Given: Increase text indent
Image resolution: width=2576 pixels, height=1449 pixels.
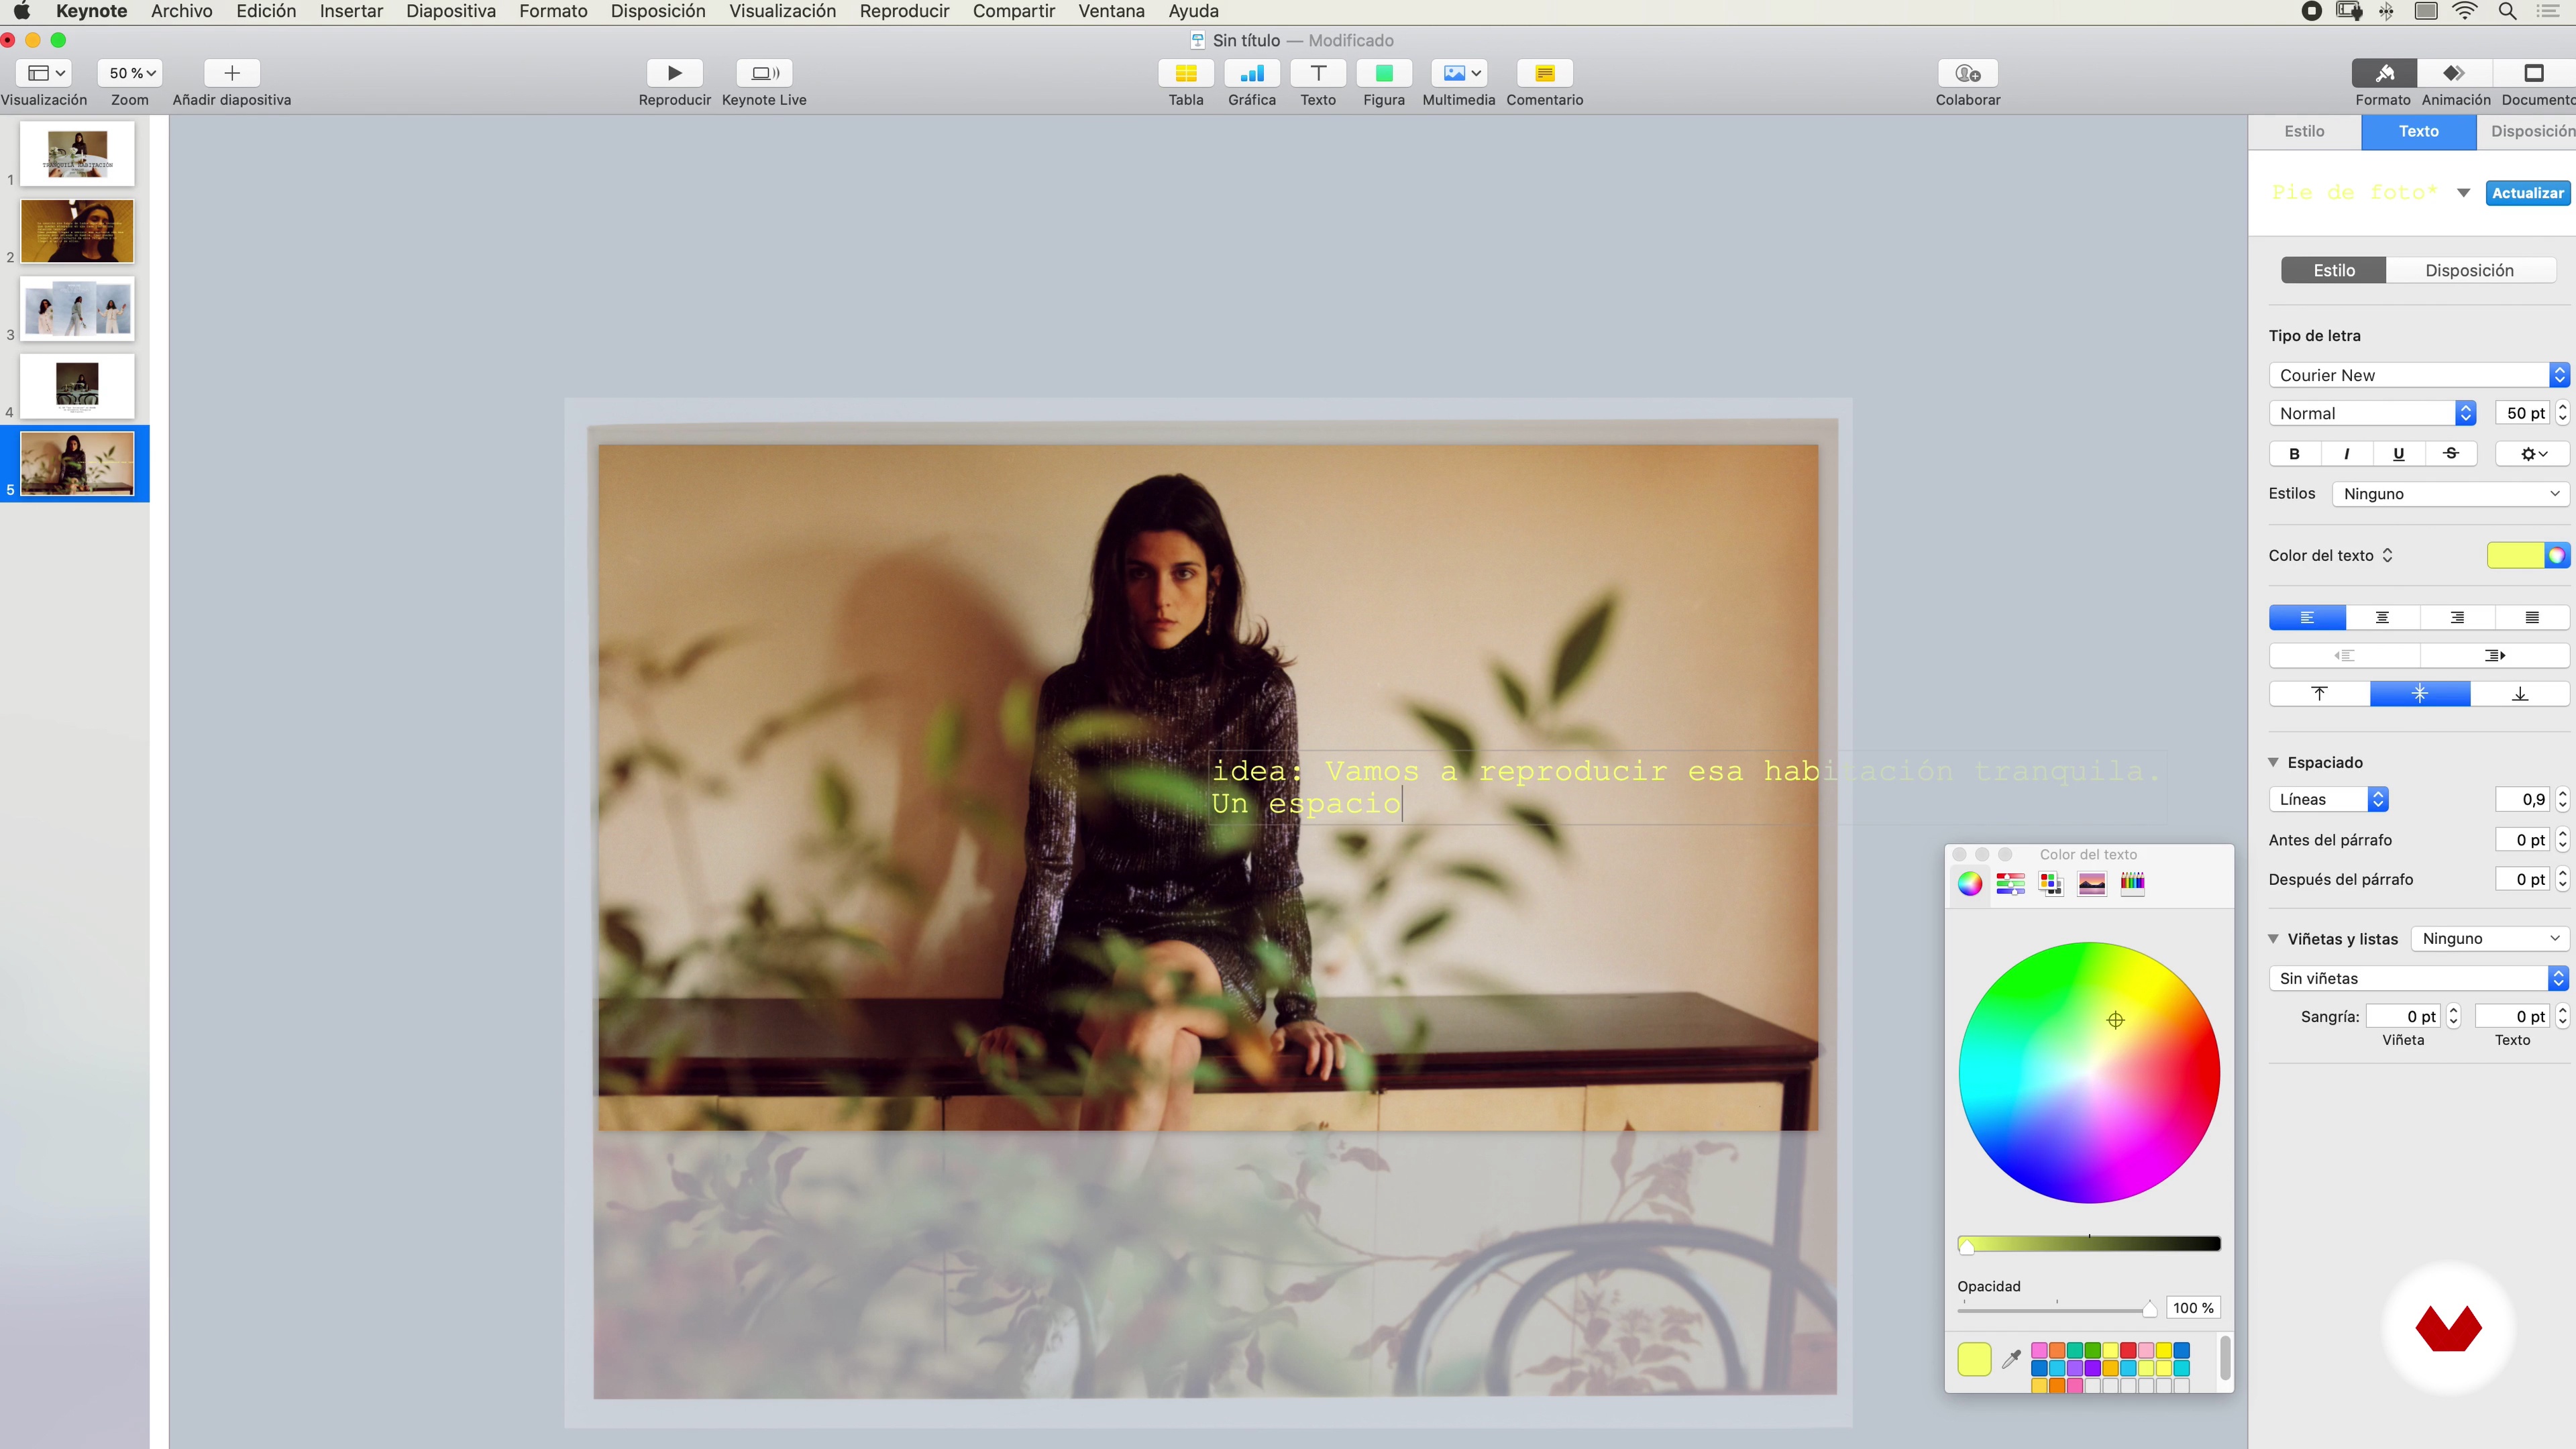Looking at the screenshot, I should click(2494, 656).
